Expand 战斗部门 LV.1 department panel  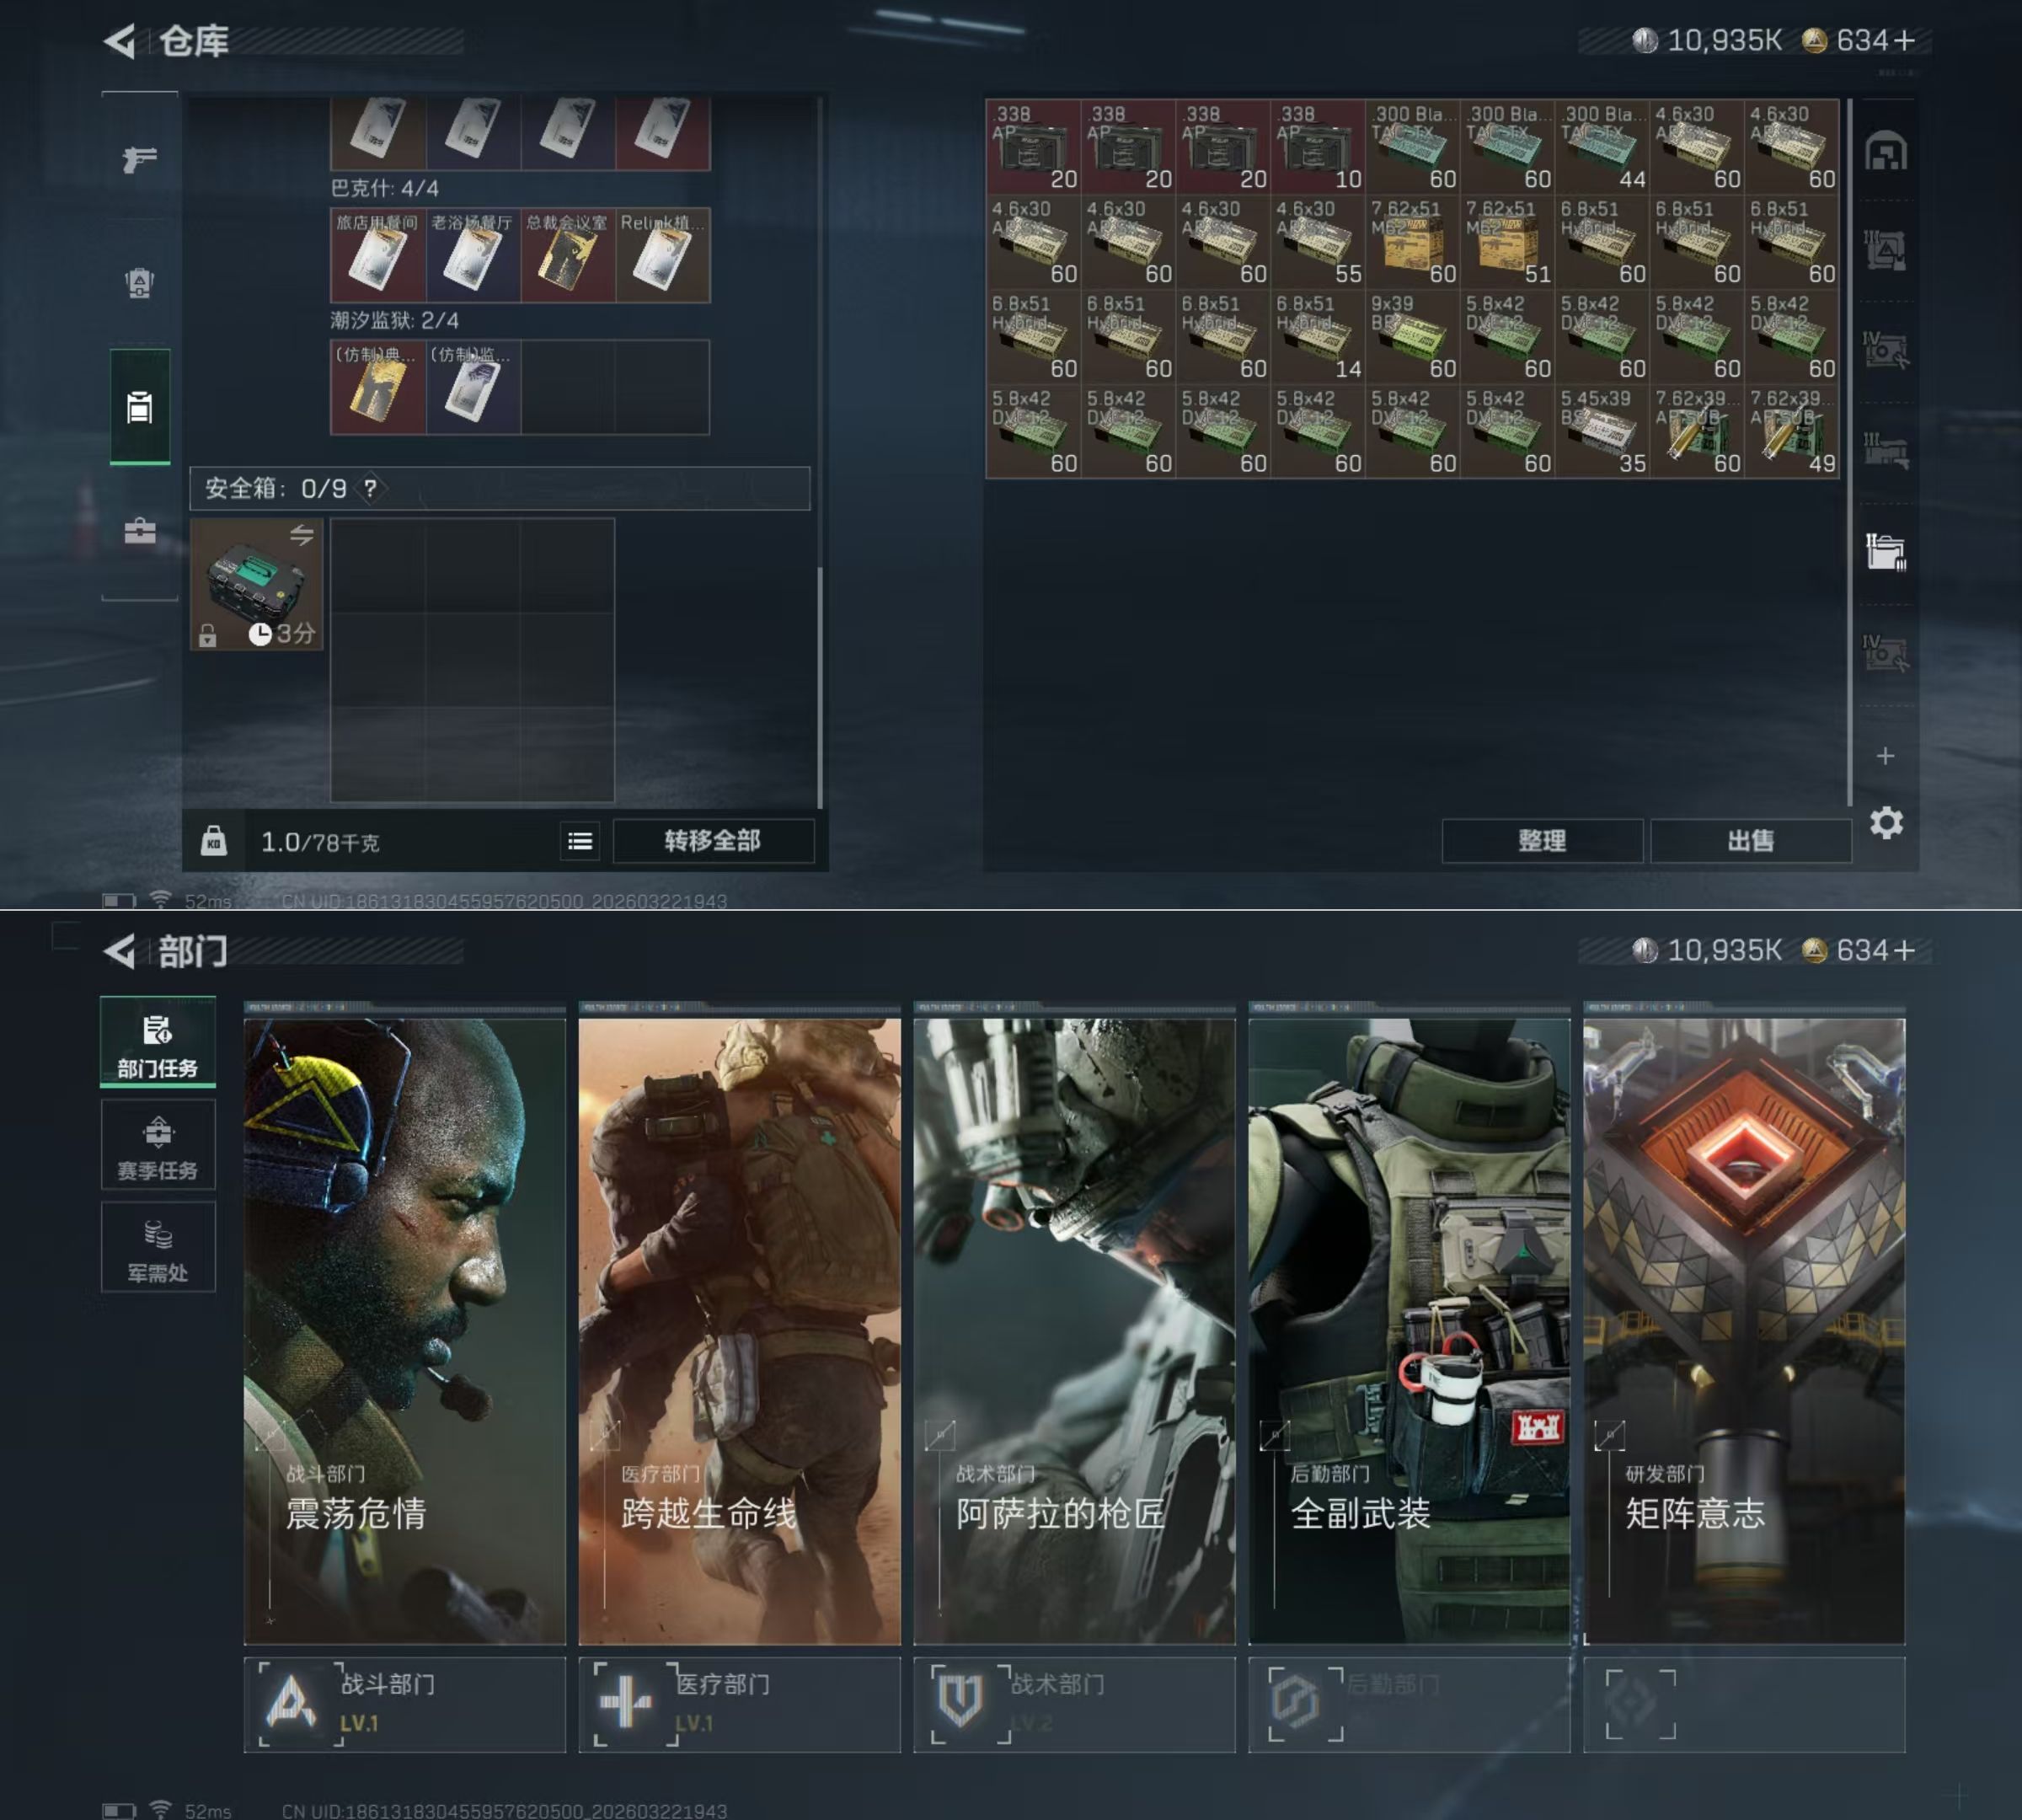pyautogui.click(x=404, y=1704)
